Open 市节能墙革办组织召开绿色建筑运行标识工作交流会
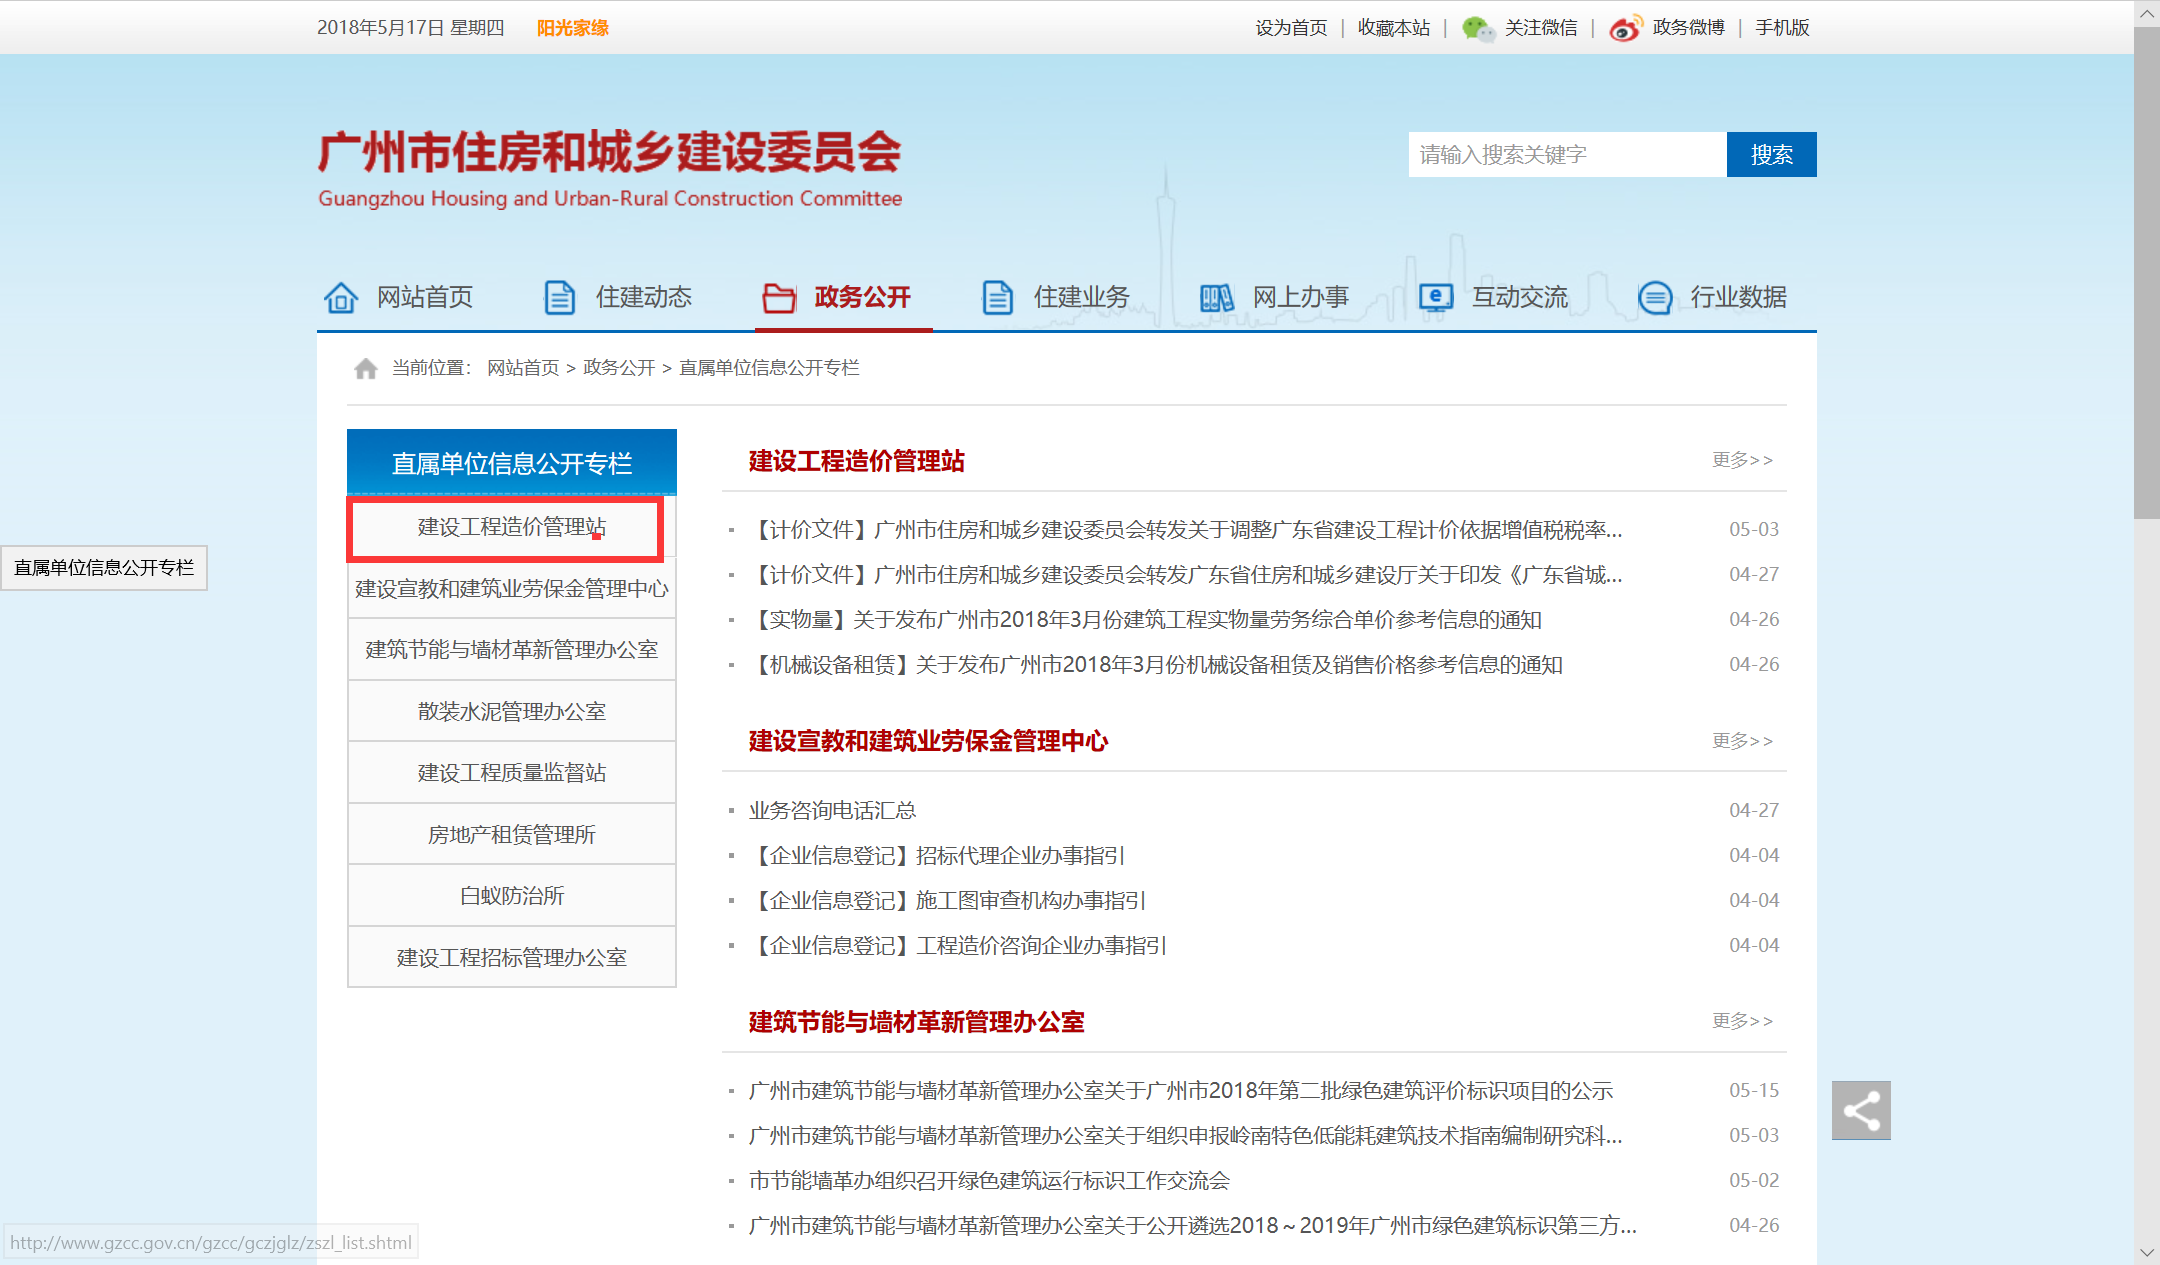 [x=989, y=1181]
